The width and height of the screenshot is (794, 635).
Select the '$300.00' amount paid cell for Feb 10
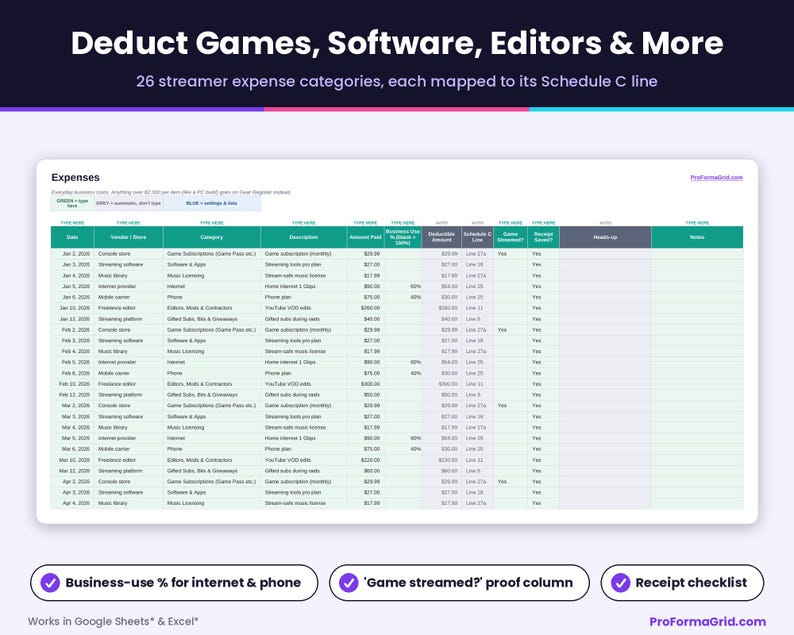pyautogui.click(x=365, y=384)
